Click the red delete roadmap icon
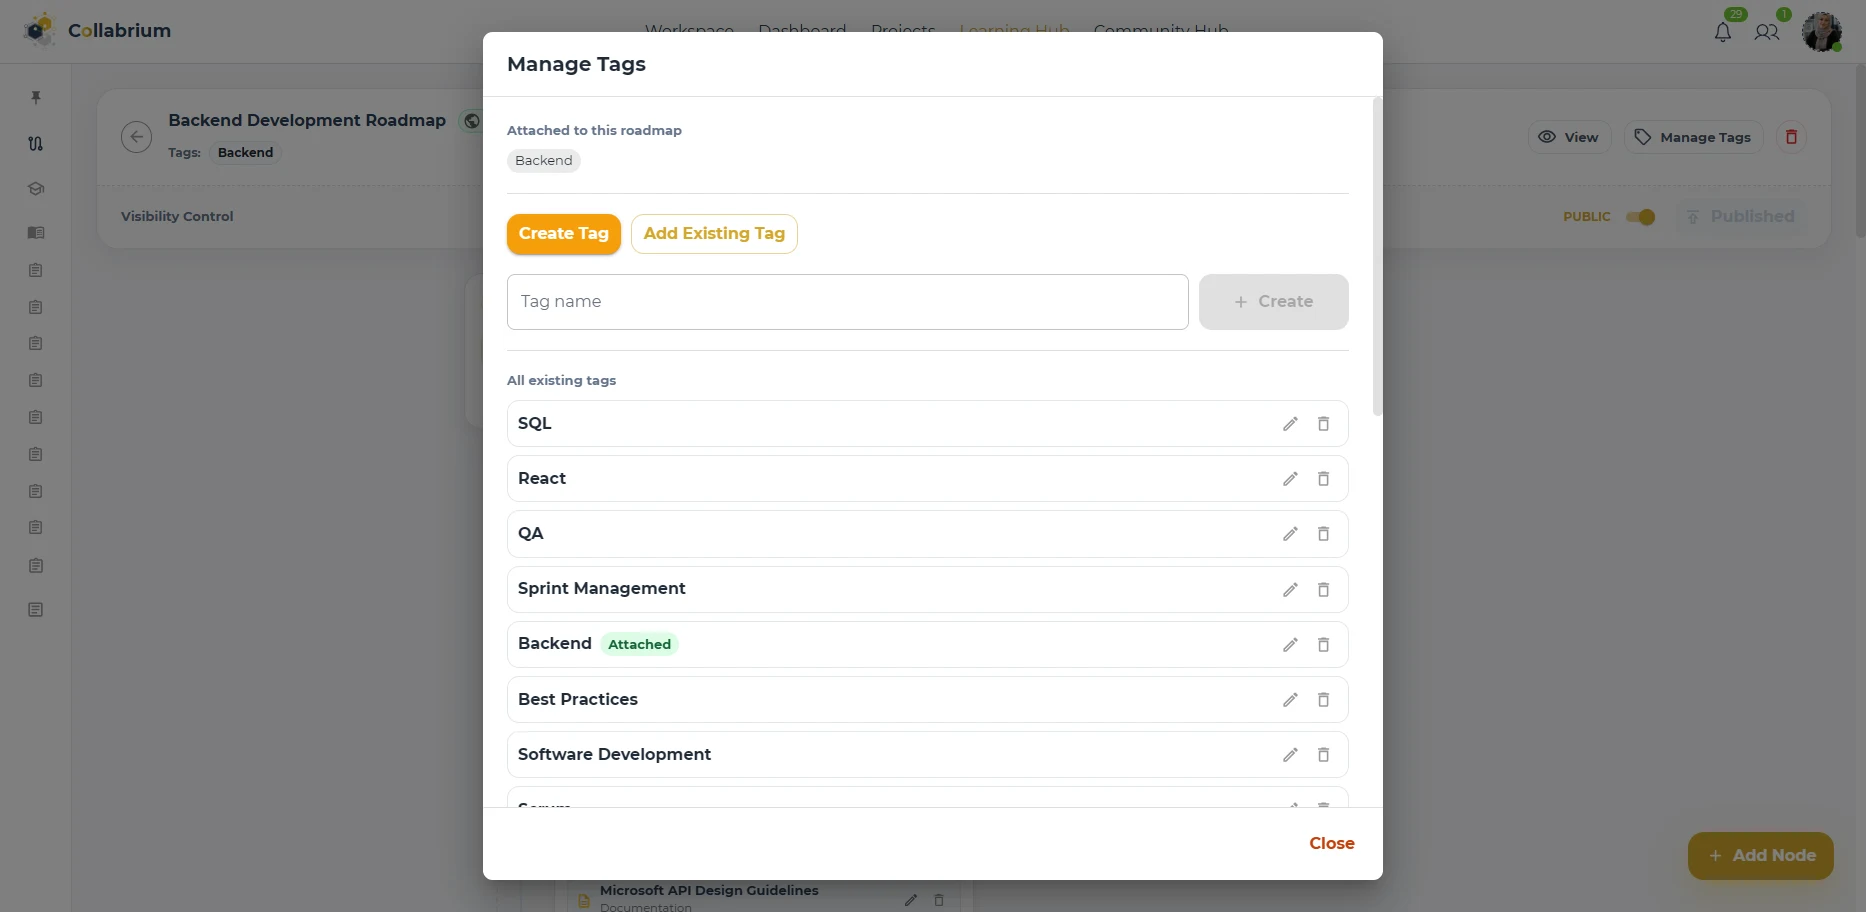Screen dimensions: 1866x912 coord(1791,137)
